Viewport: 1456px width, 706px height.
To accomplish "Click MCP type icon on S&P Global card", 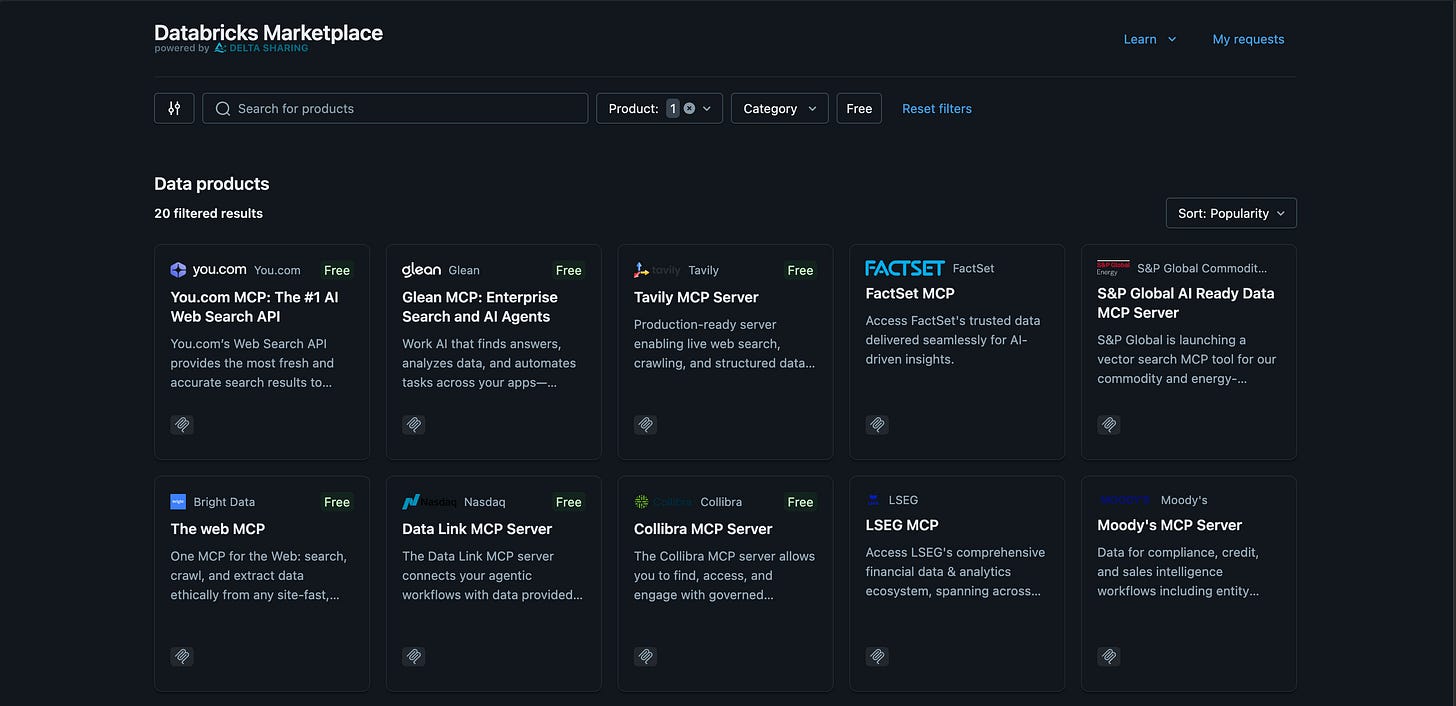I will (1109, 425).
